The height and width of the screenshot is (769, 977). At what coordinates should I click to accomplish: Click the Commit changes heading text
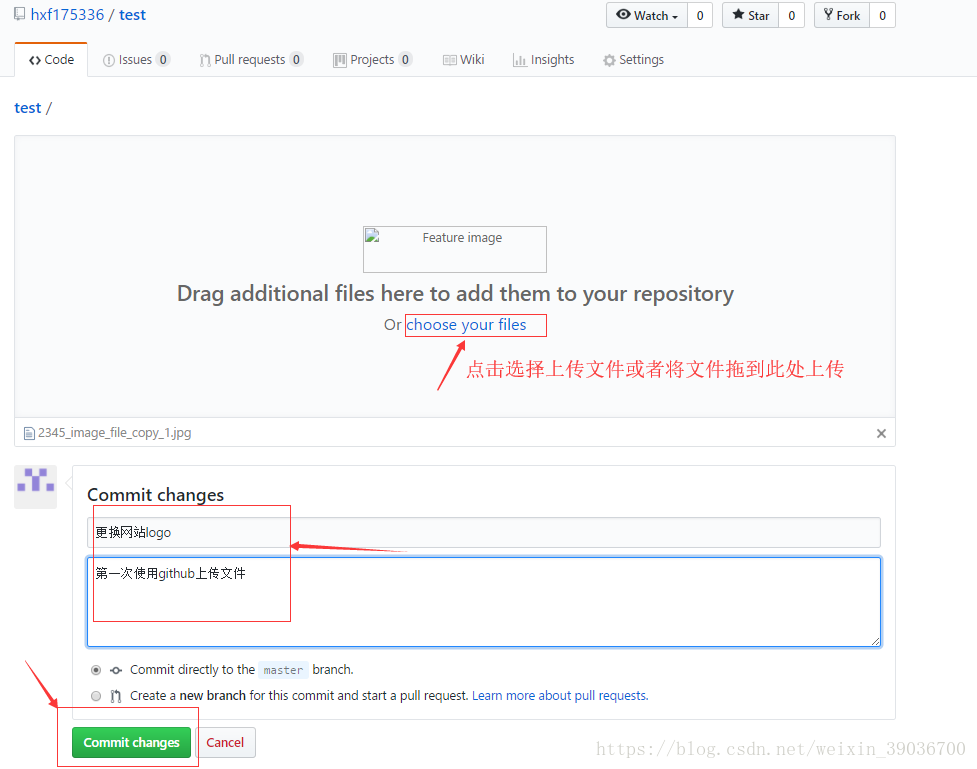(x=156, y=495)
